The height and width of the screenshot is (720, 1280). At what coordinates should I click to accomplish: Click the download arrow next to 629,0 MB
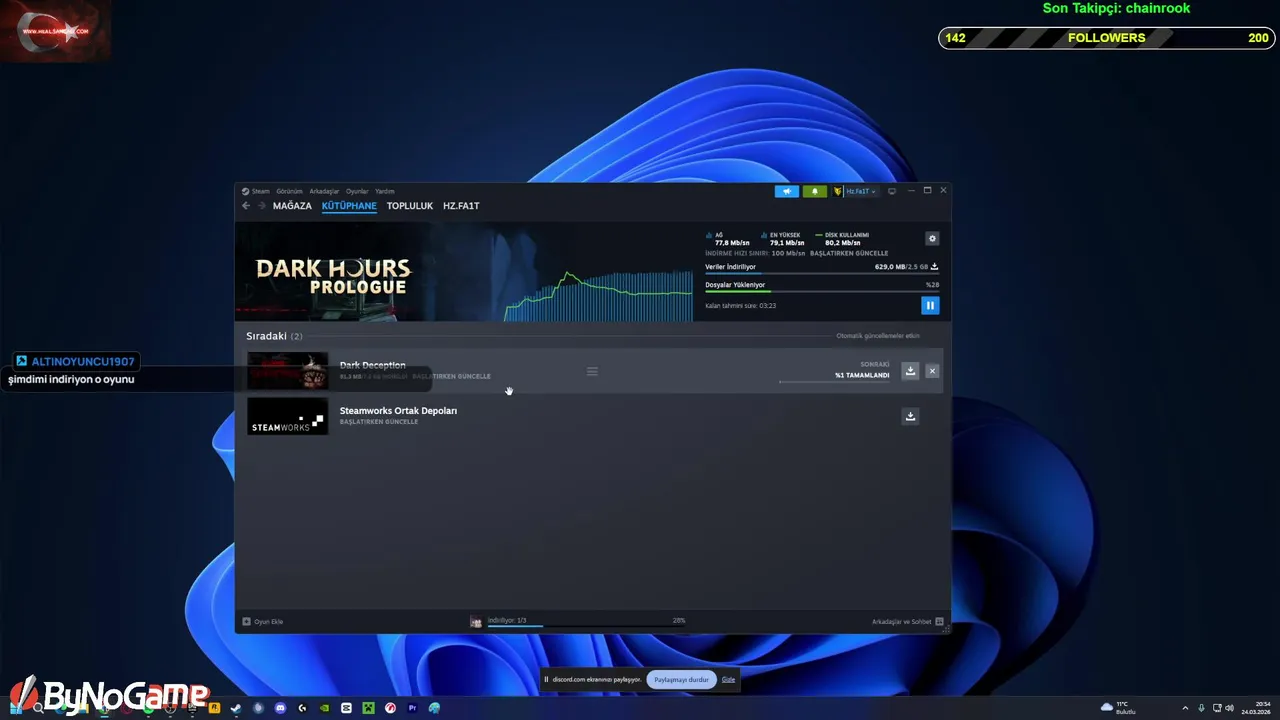pyautogui.click(x=934, y=267)
